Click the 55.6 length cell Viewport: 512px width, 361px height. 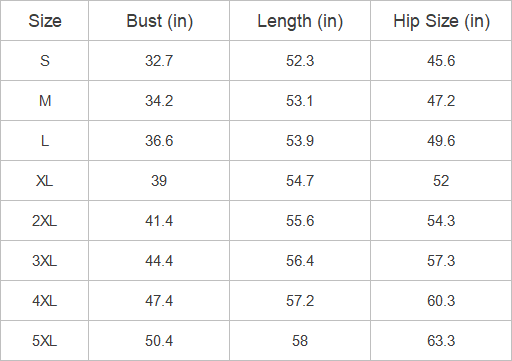(300, 221)
